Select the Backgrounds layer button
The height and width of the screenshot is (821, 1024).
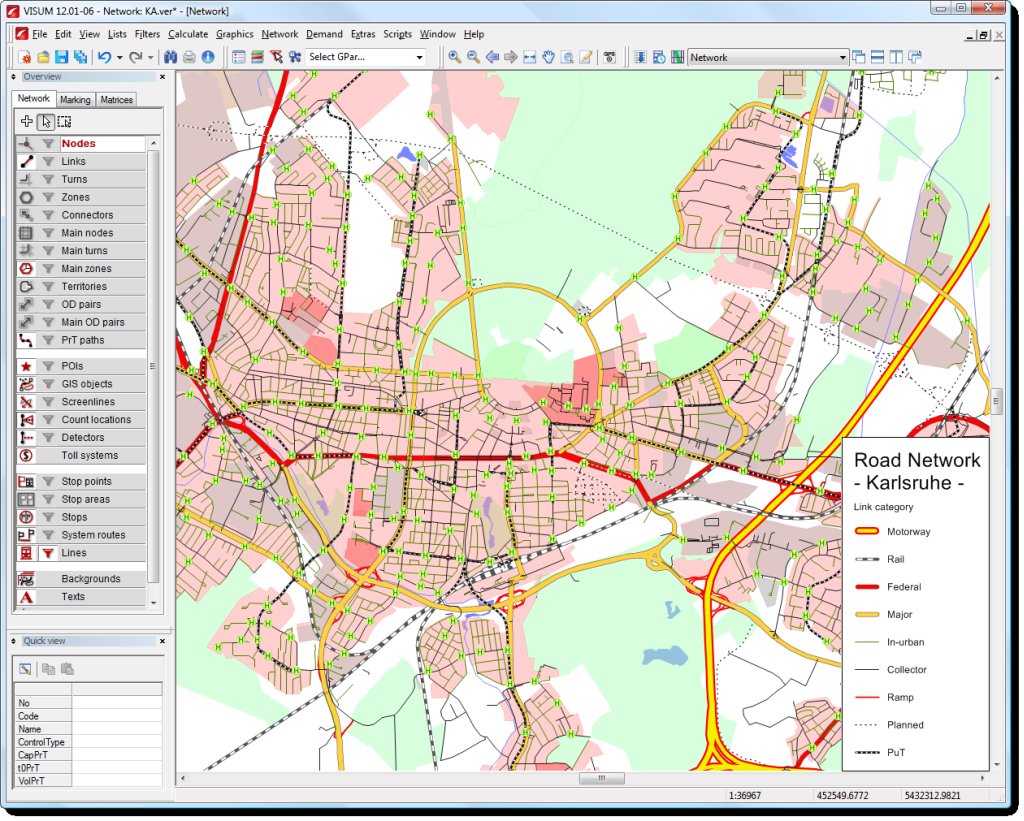[90, 579]
